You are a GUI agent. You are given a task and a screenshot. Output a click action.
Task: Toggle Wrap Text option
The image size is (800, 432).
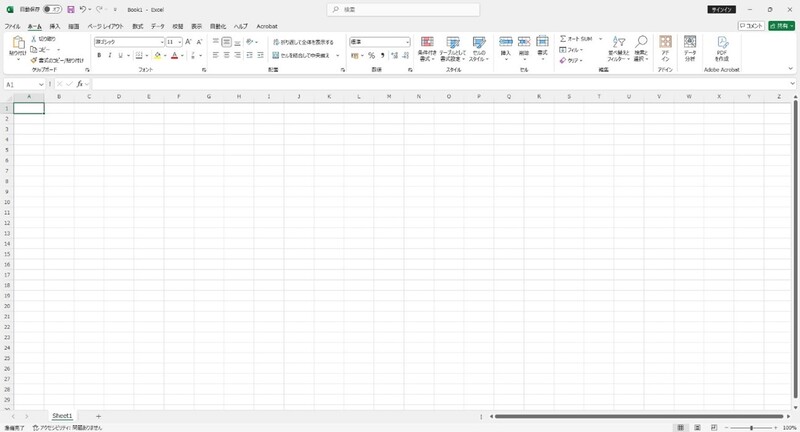click(303, 42)
